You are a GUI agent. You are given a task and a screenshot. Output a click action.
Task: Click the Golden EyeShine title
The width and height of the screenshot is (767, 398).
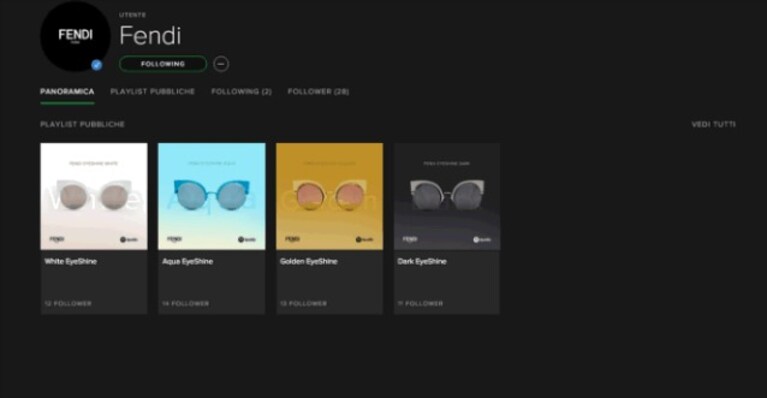309,262
